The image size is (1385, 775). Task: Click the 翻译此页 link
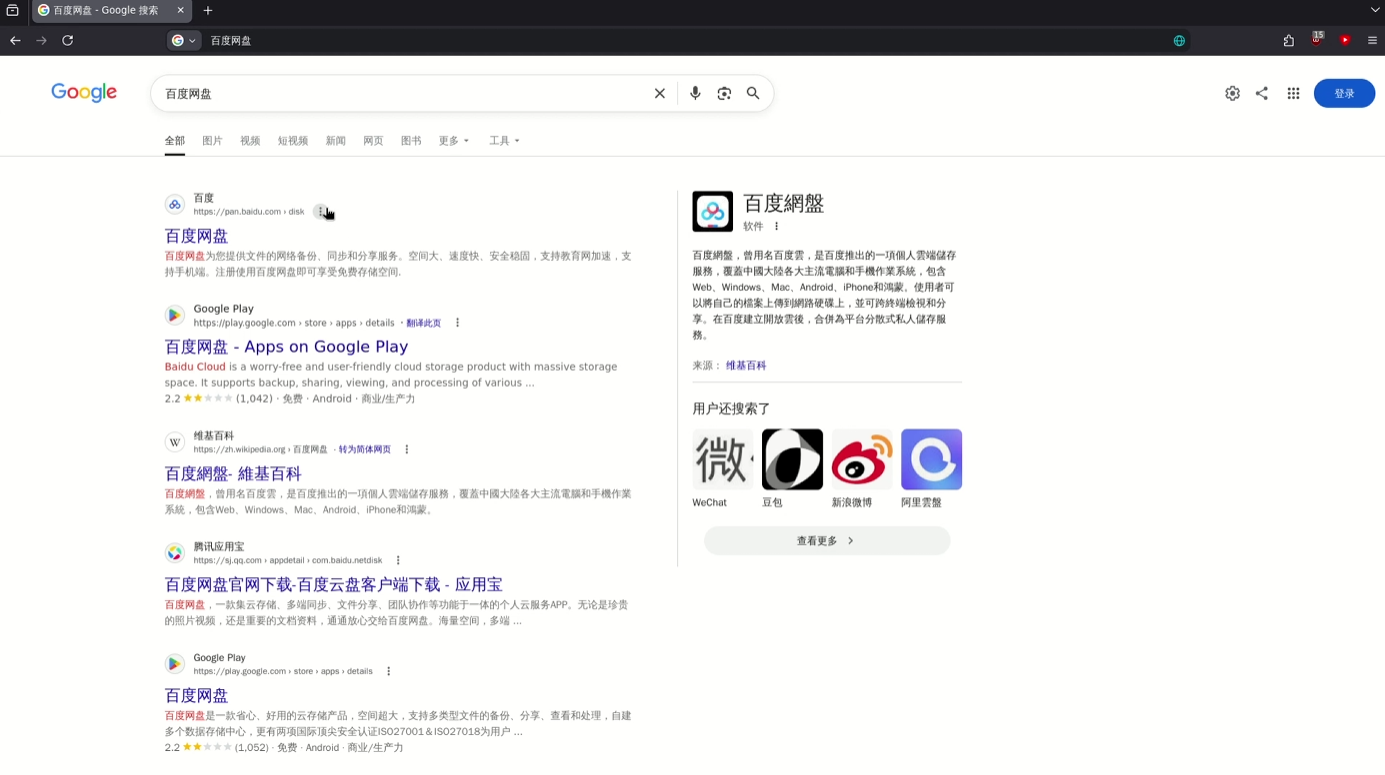423,323
